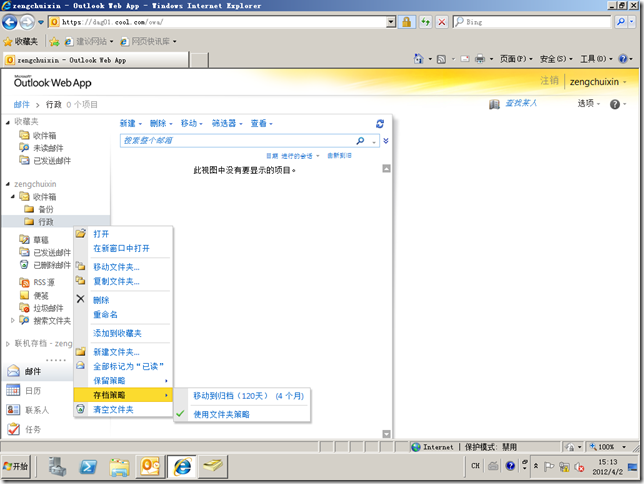Click 删除 in the context menu

point(101,300)
